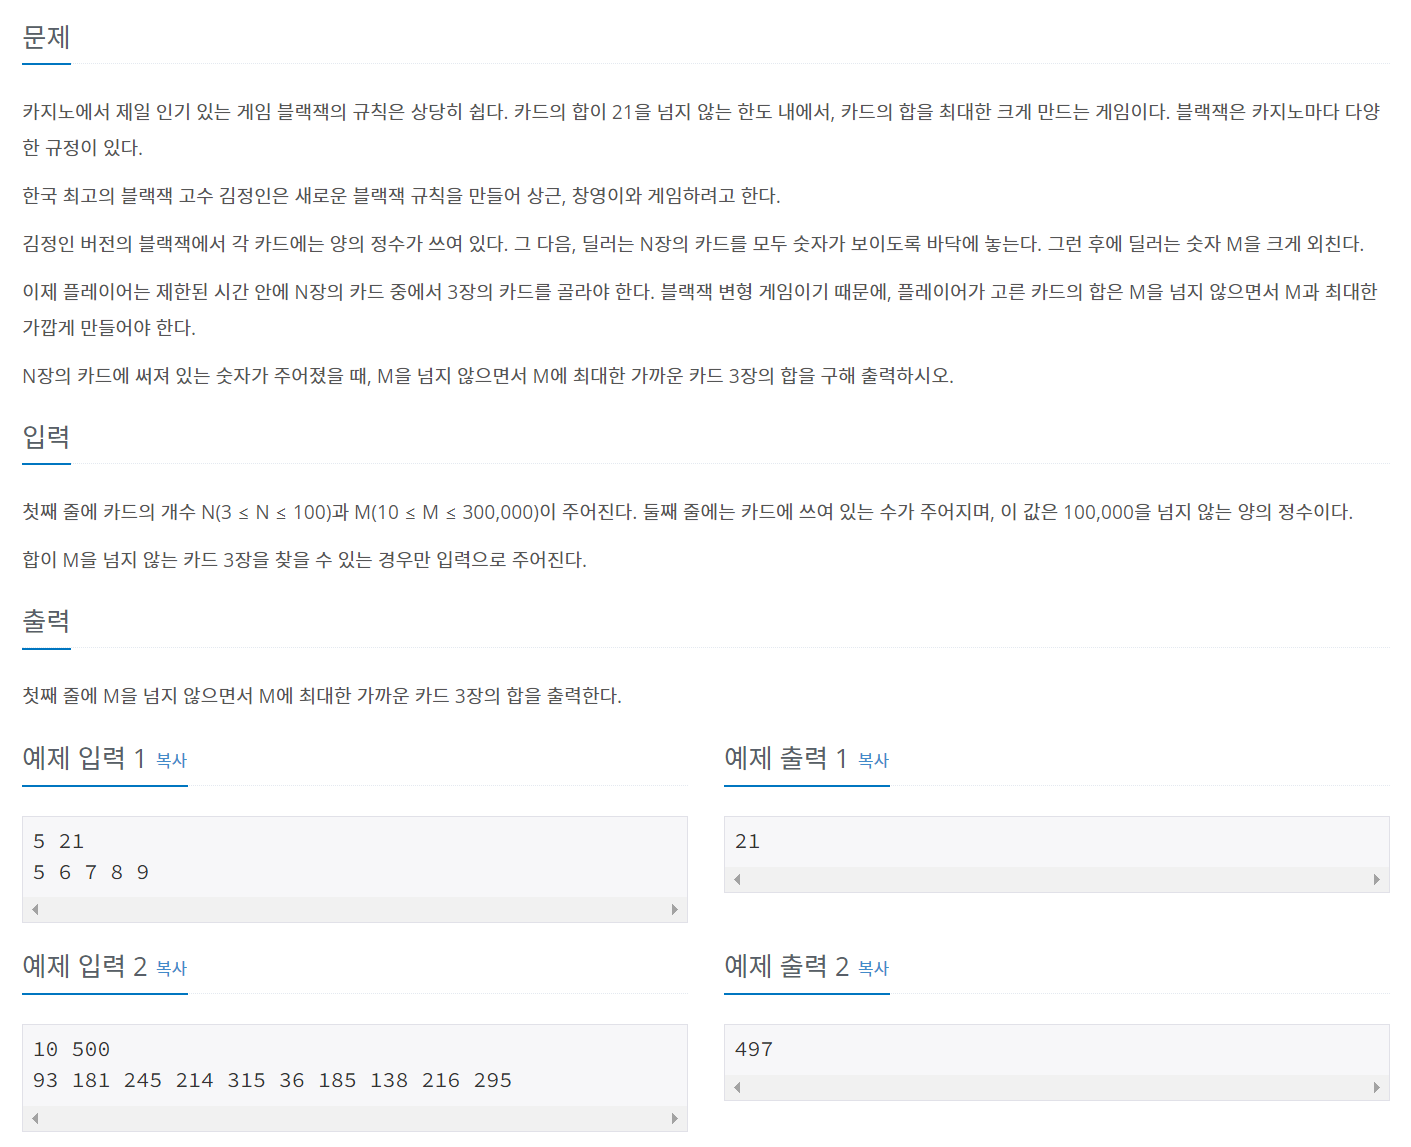Screen dimensions: 1411x1147
Task: Click the sample input line "5 6 7 8 9"
Action: tap(91, 872)
